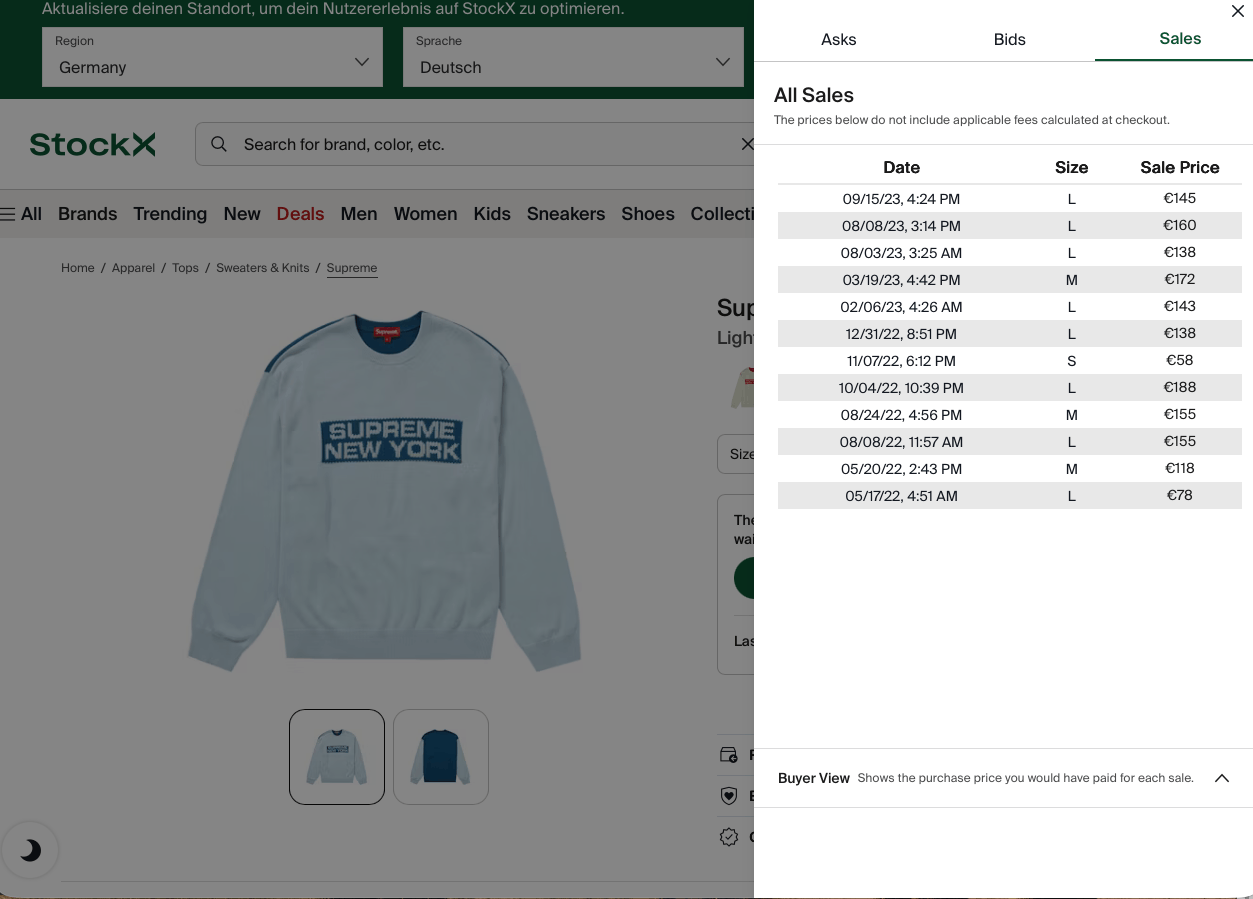1253x899 pixels.
Task: Open the Trending menu
Action: click(x=170, y=214)
